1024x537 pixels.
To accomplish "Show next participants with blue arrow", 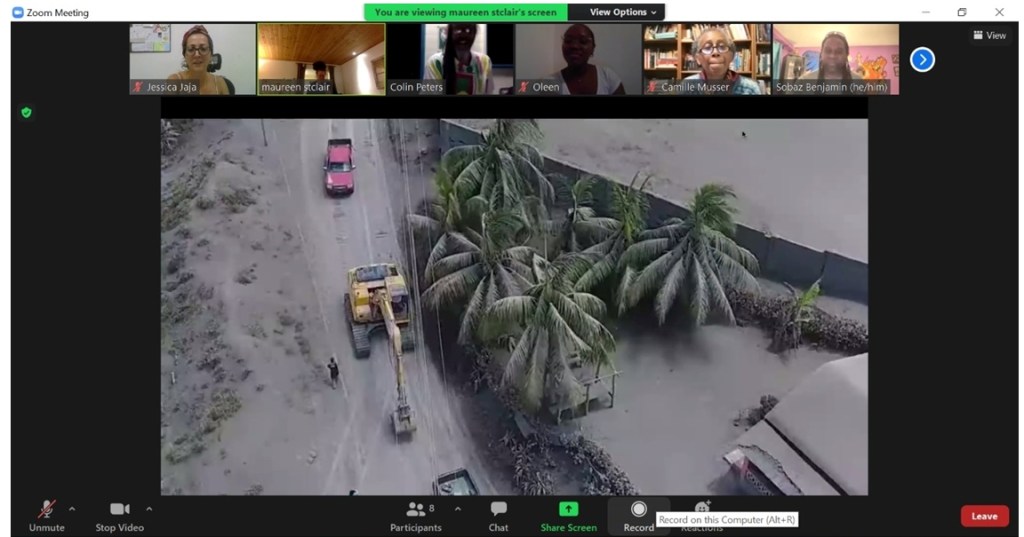I will (922, 60).
